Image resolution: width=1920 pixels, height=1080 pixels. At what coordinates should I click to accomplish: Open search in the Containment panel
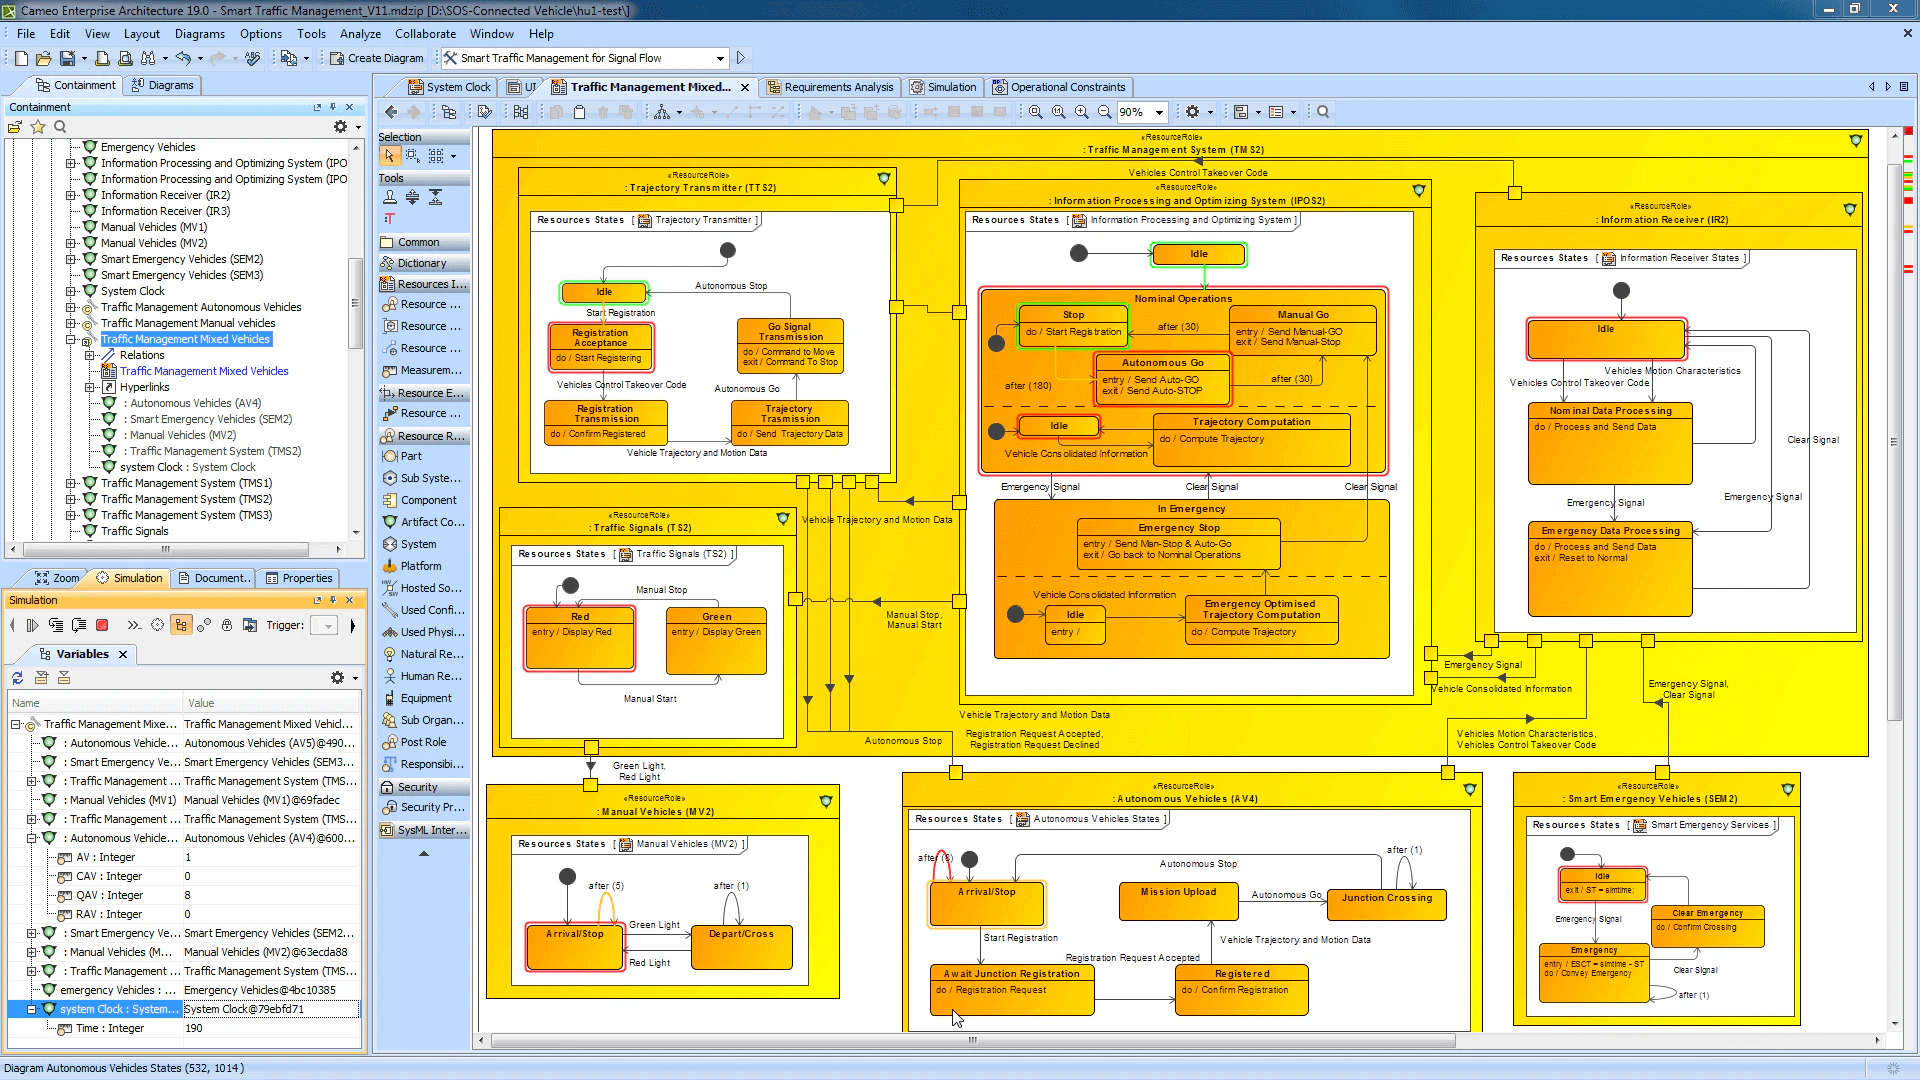pyautogui.click(x=60, y=127)
